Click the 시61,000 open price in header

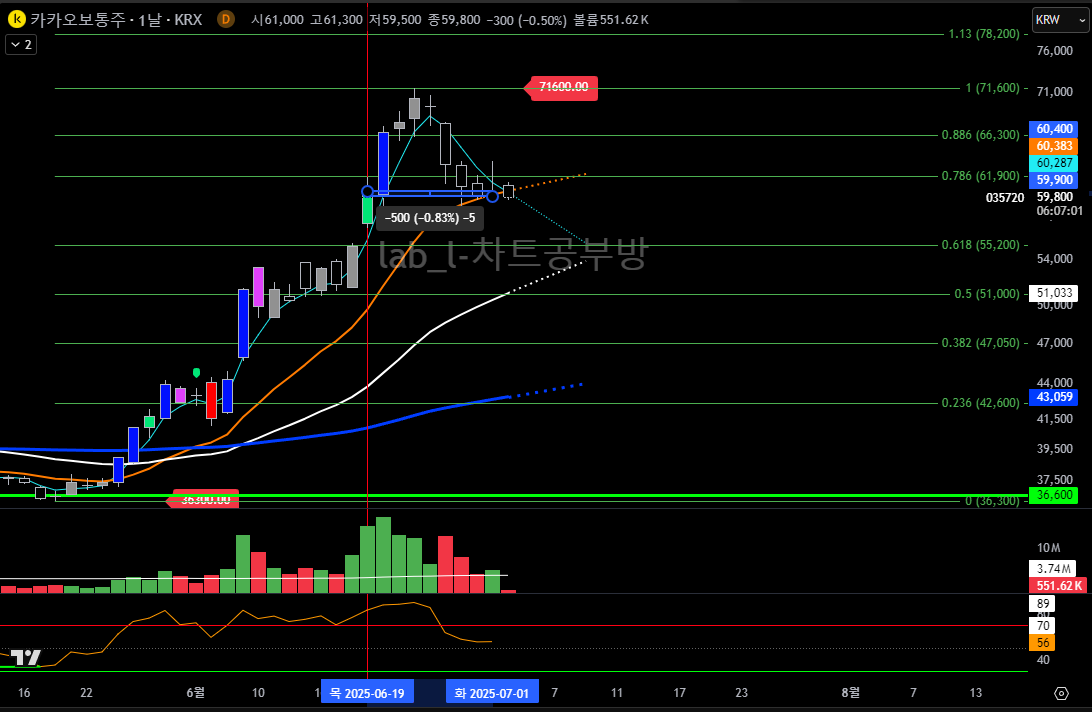[x=277, y=20]
